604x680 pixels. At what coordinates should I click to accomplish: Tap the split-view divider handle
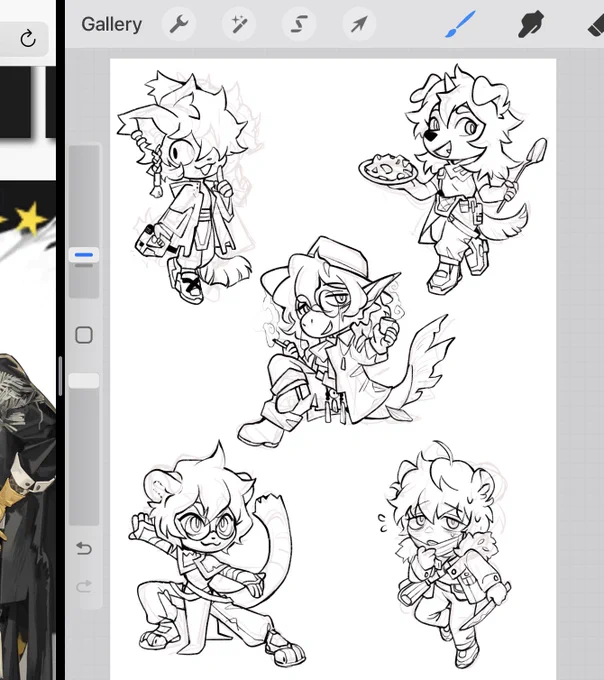[60, 376]
